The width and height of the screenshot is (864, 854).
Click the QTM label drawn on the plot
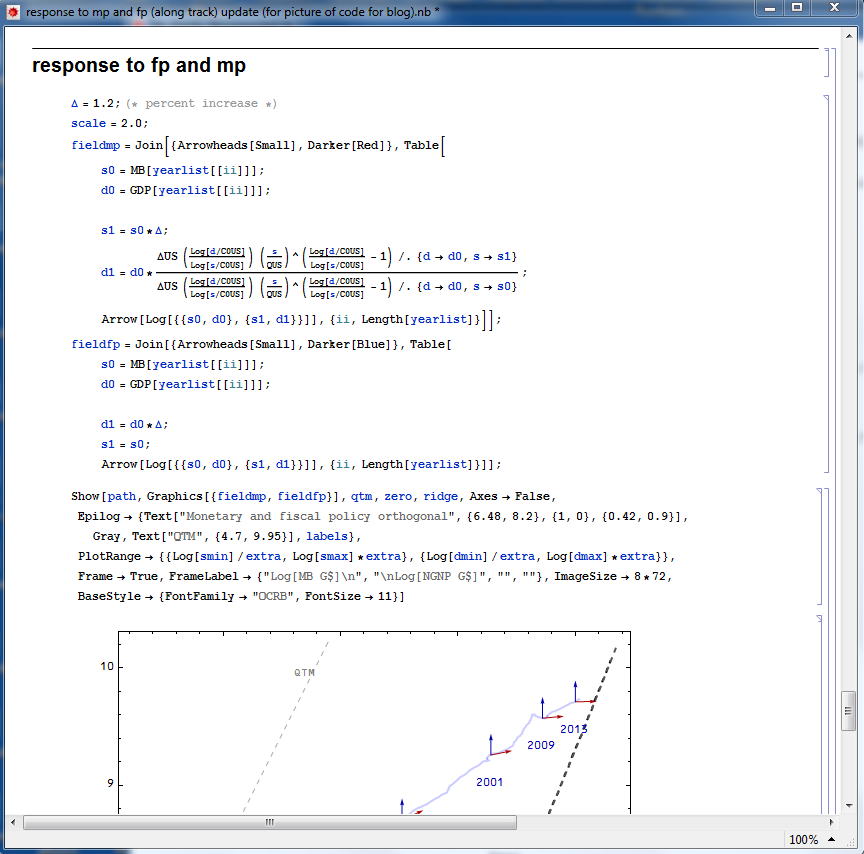tap(302, 672)
